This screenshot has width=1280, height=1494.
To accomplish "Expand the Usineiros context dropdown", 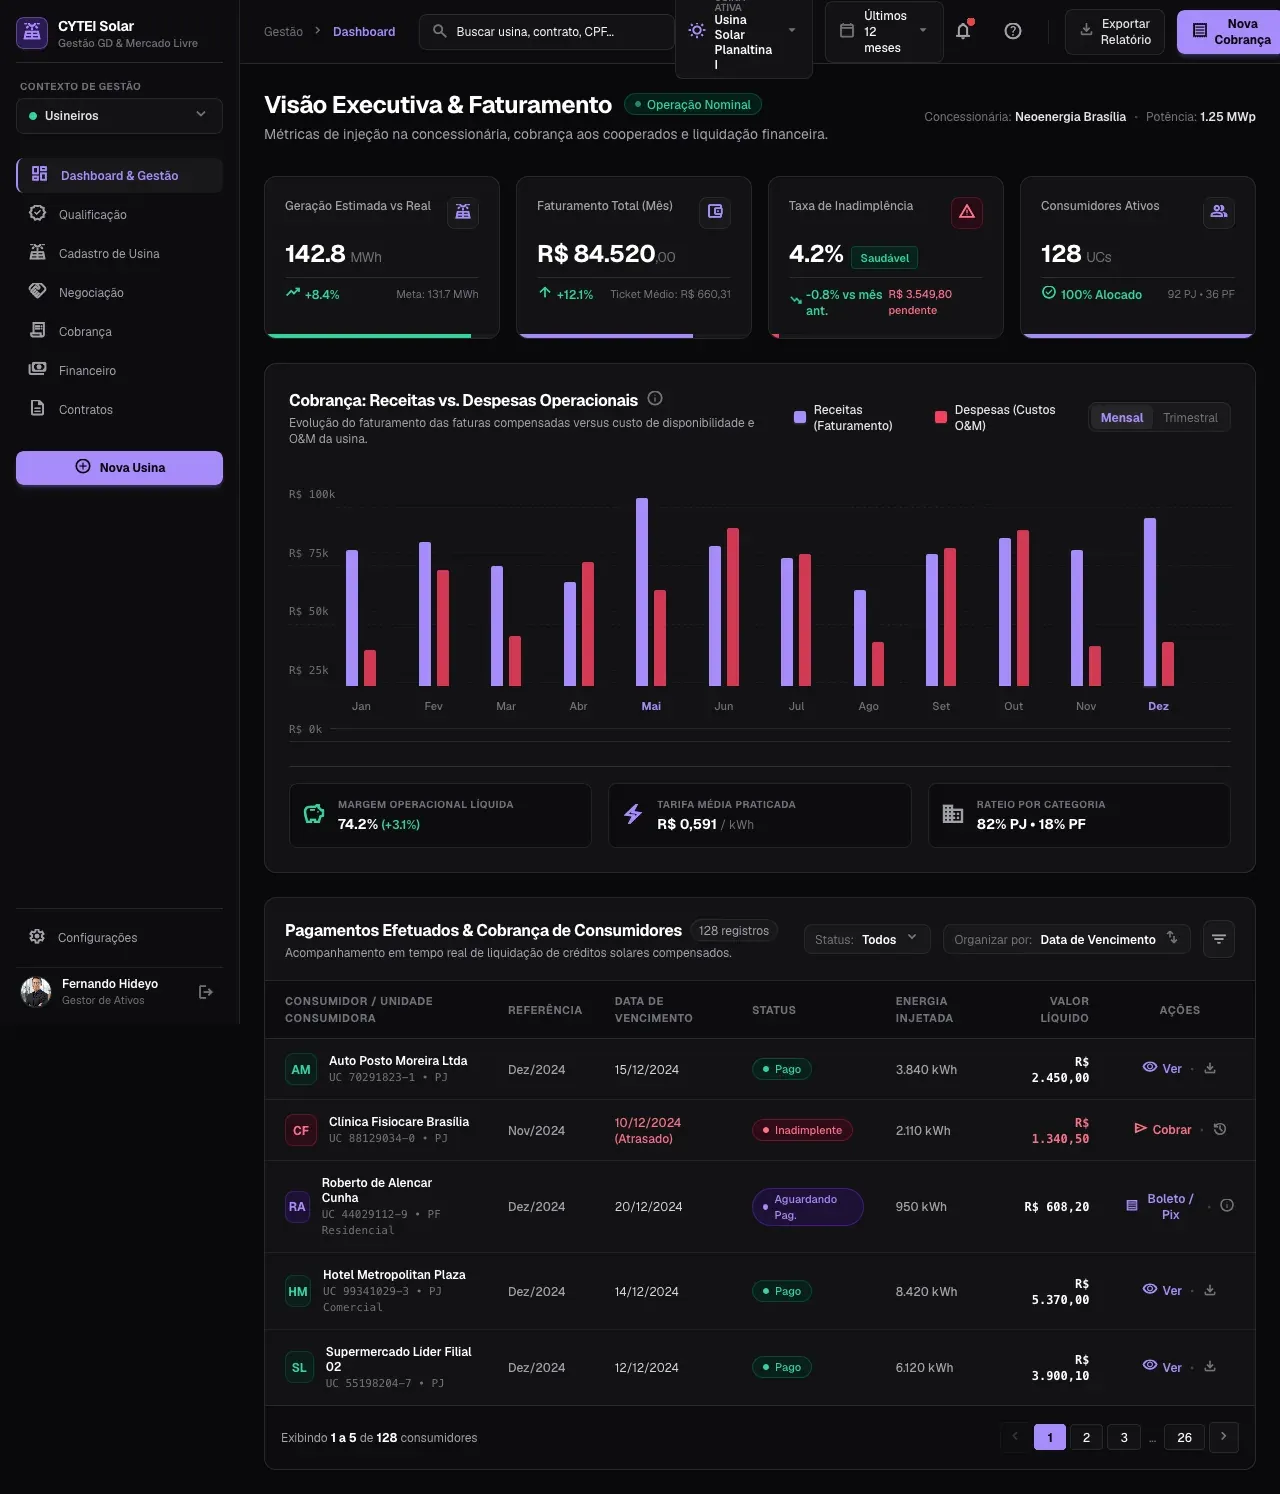I will point(119,116).
